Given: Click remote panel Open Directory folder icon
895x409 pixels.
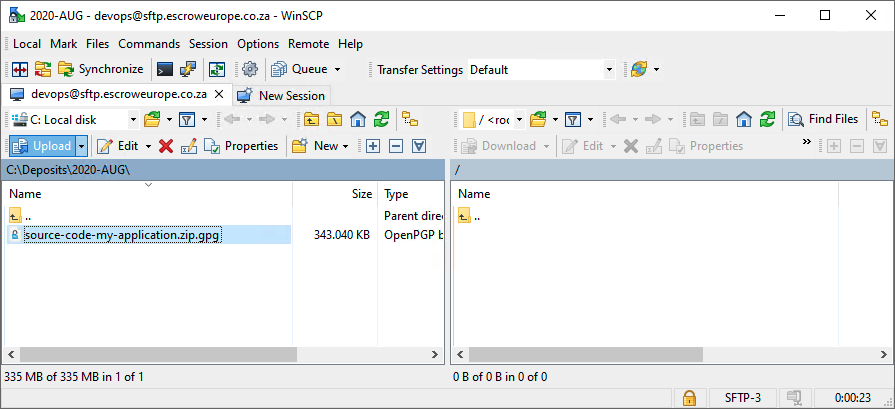Looking at the screenshot, I should point(538,120).
